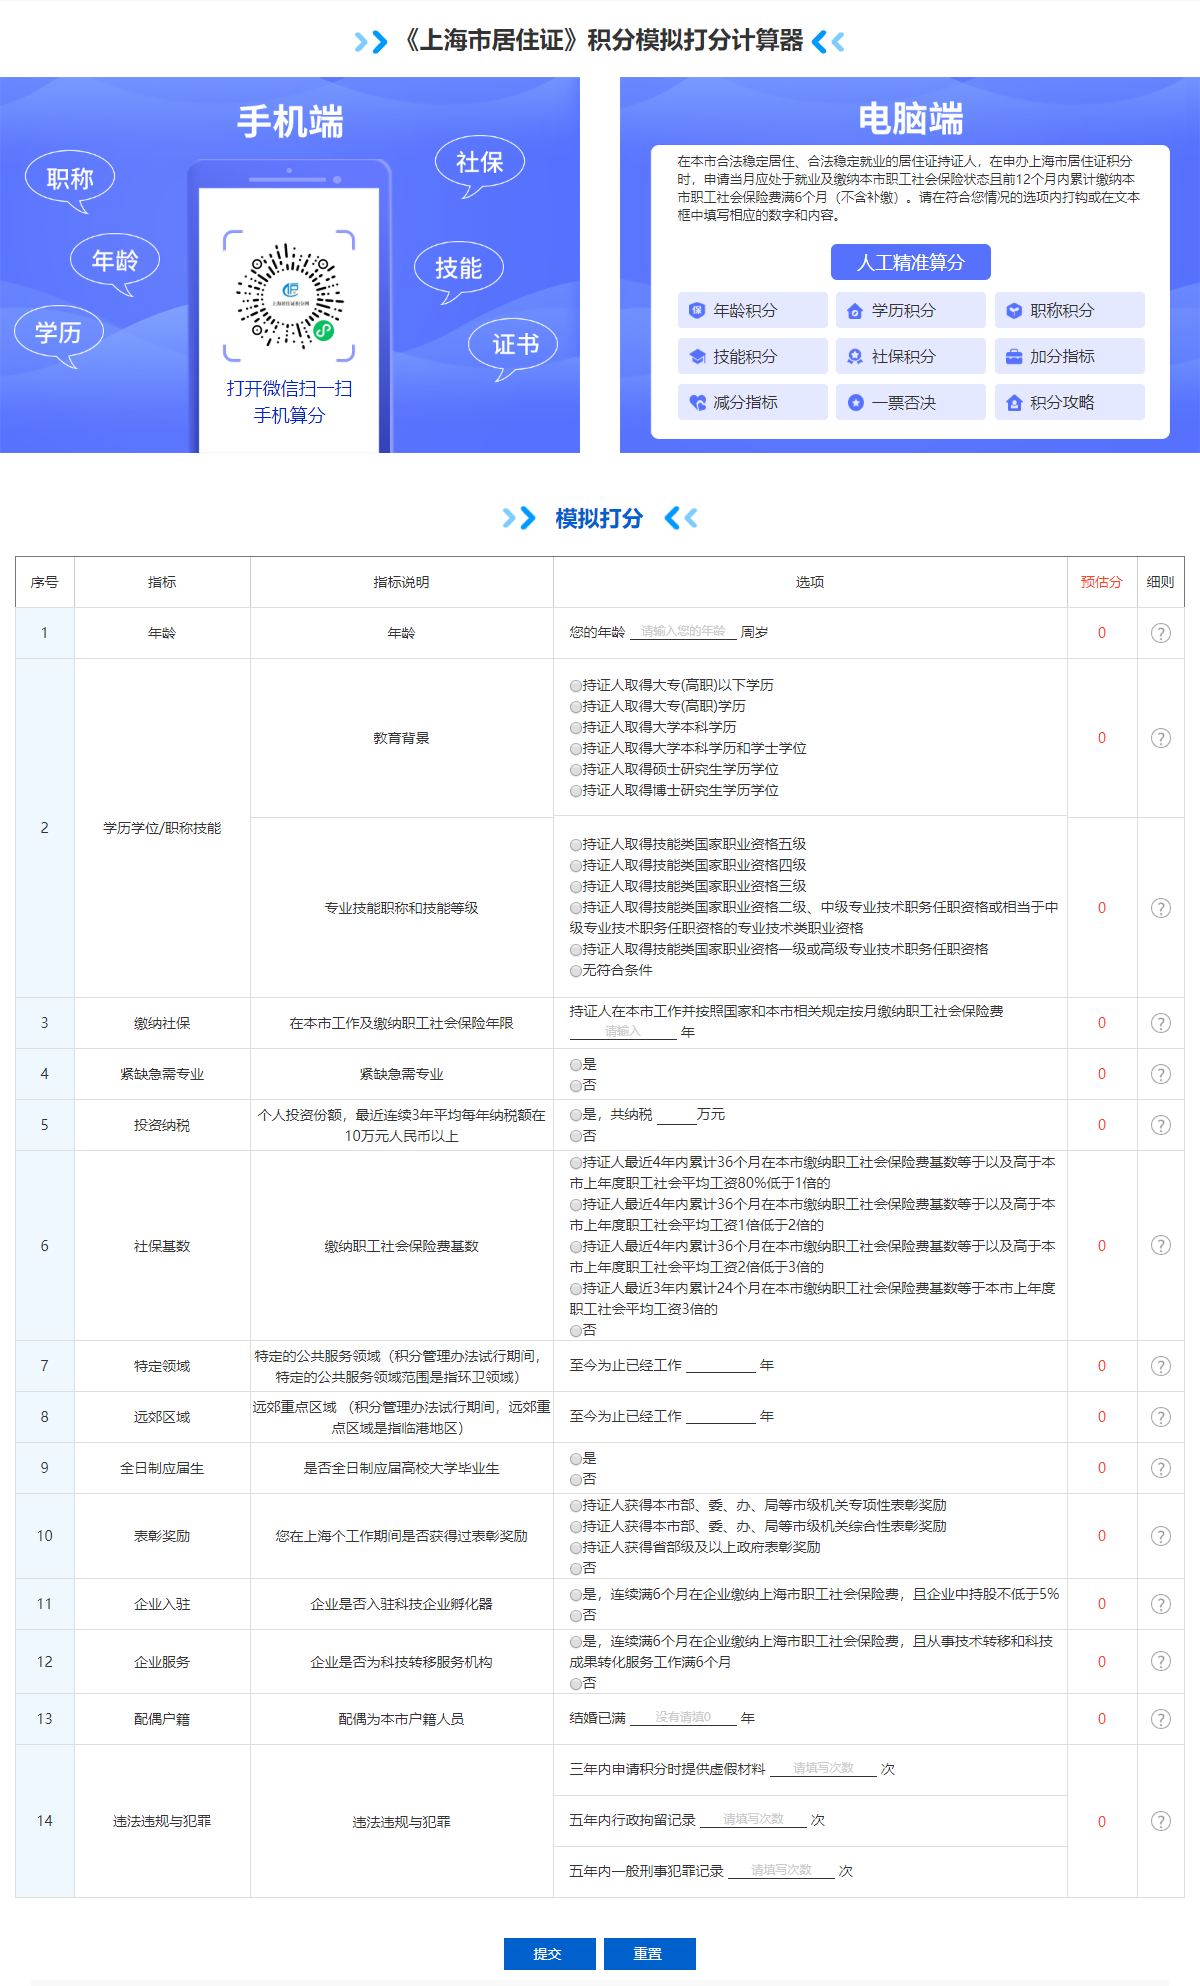Open the help icon for the 紧缺急需专业 row
This screenshot has width=1200, height=1986.
1160,1074
